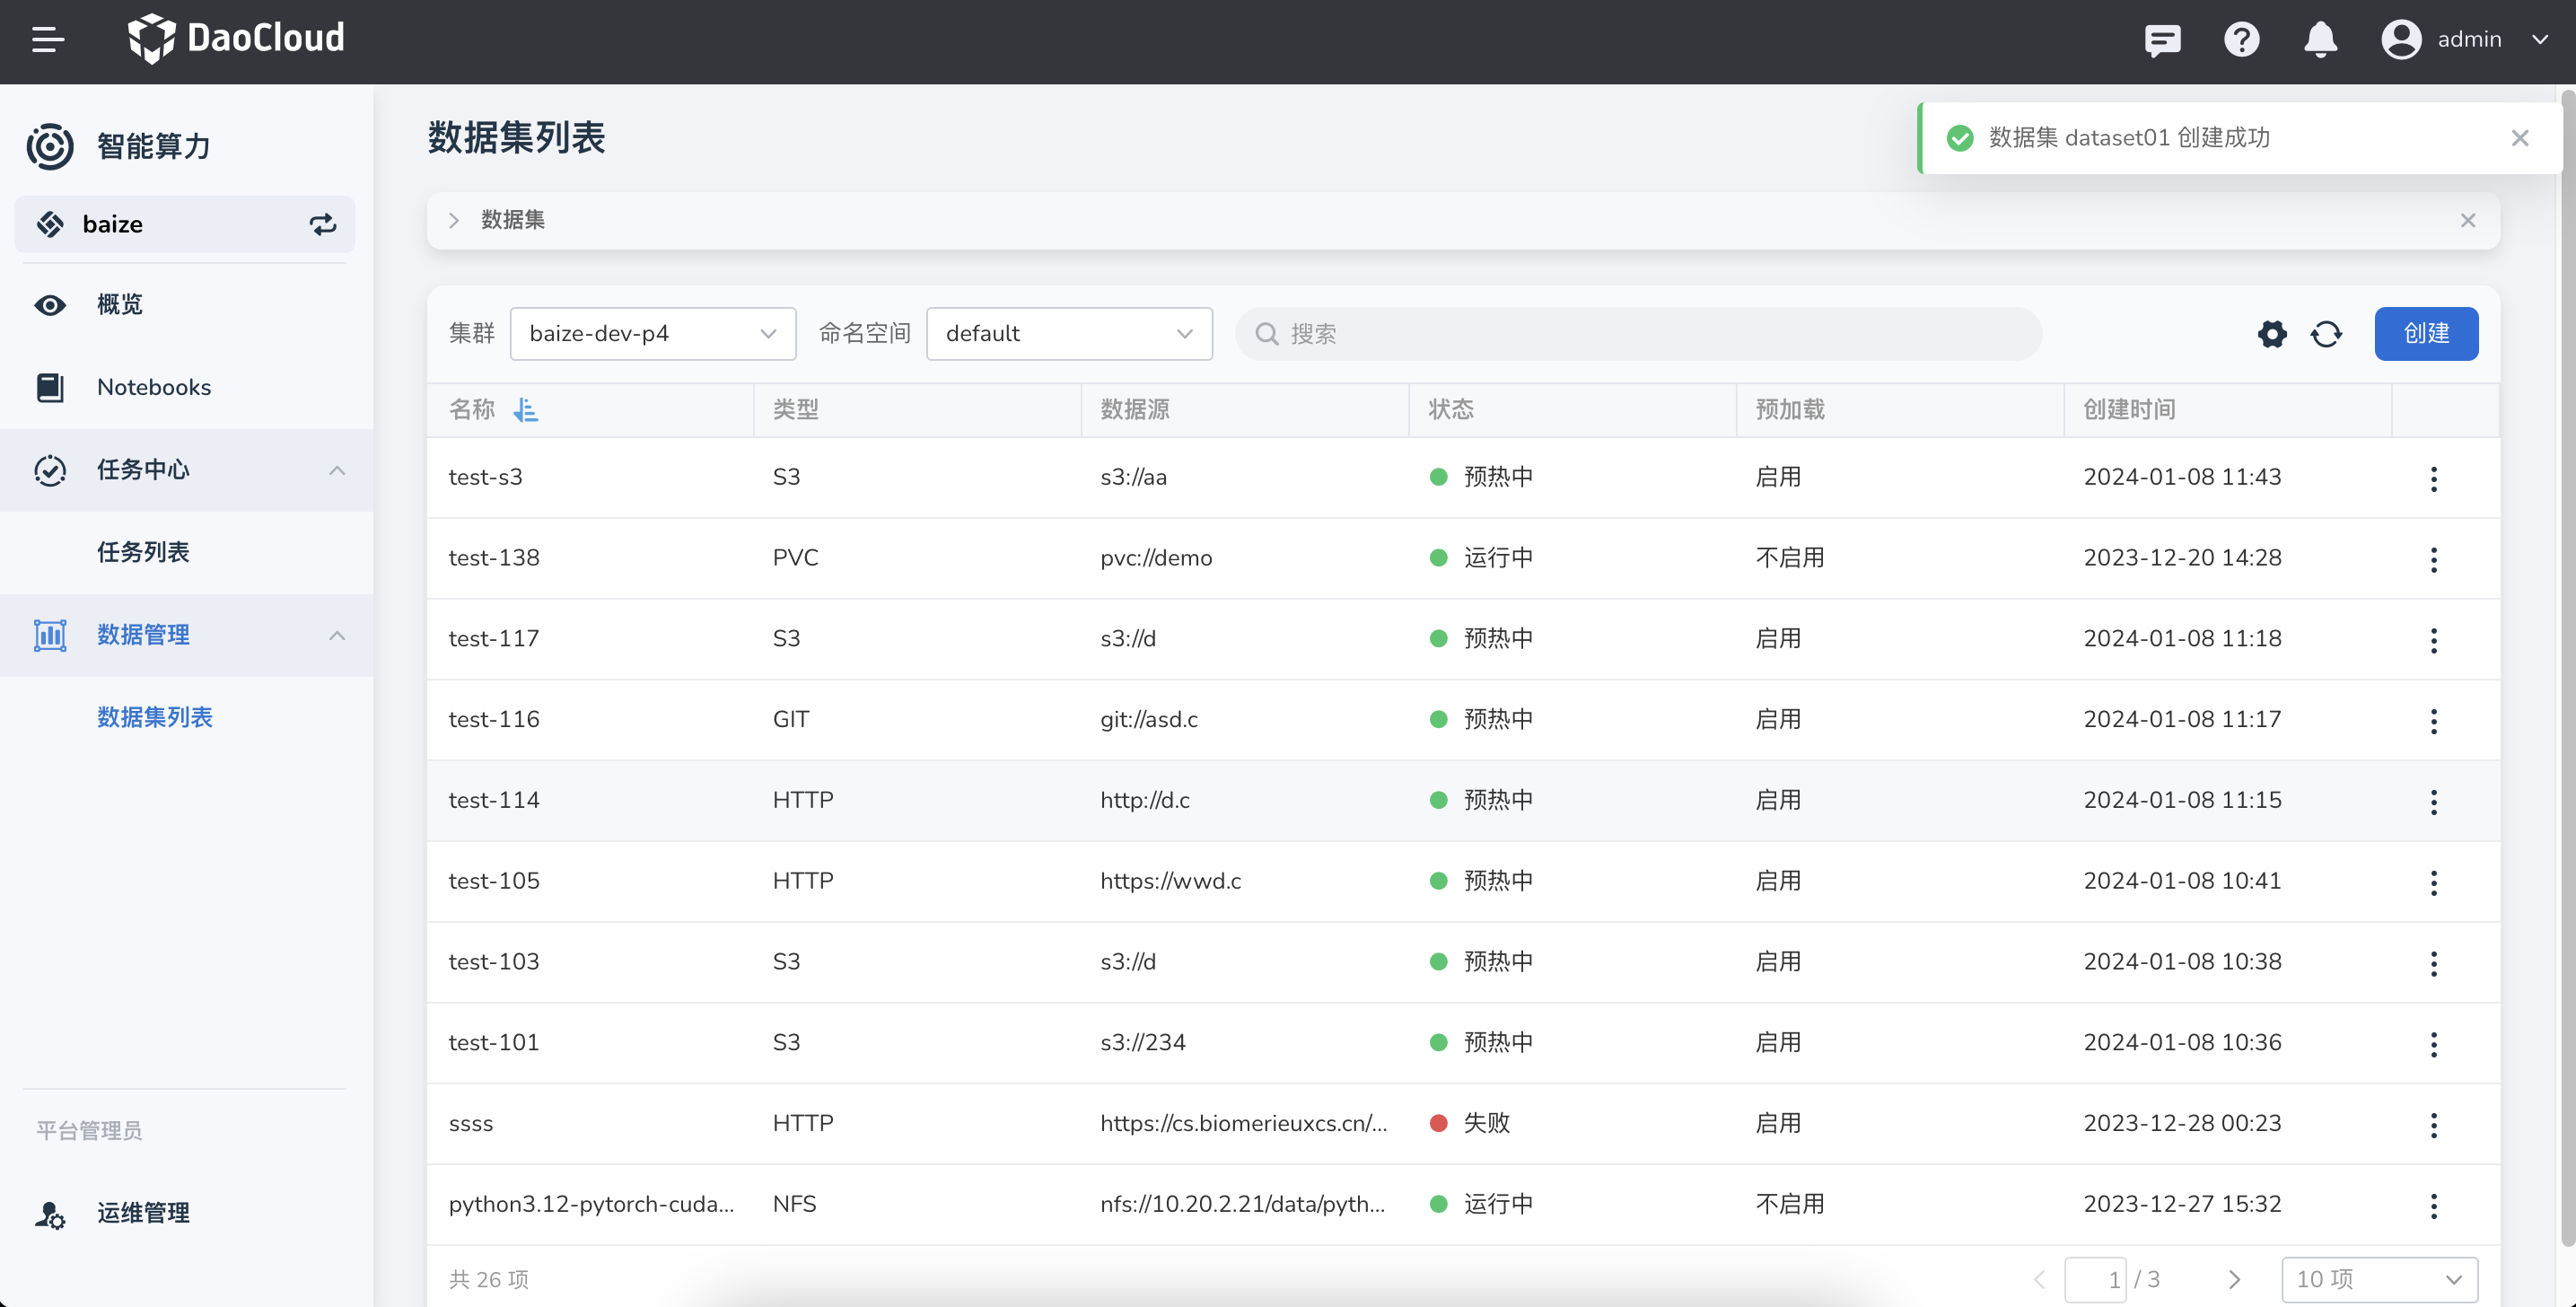Switch workspace via baize swap icon
Image resolution: width=2576 pixels, height=1307 pixels.
coord(322,224)
